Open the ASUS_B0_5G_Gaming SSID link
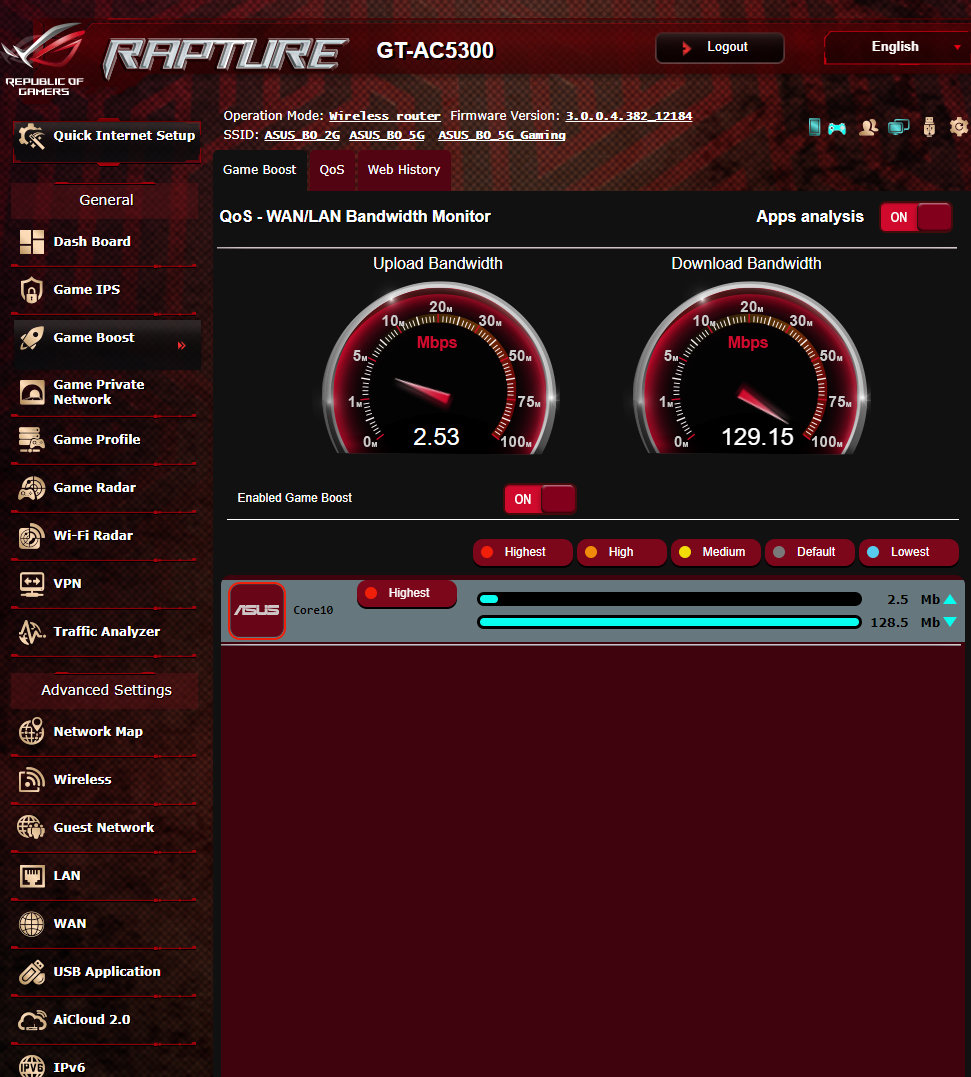 pyautogui.click(x=502, y=135)
